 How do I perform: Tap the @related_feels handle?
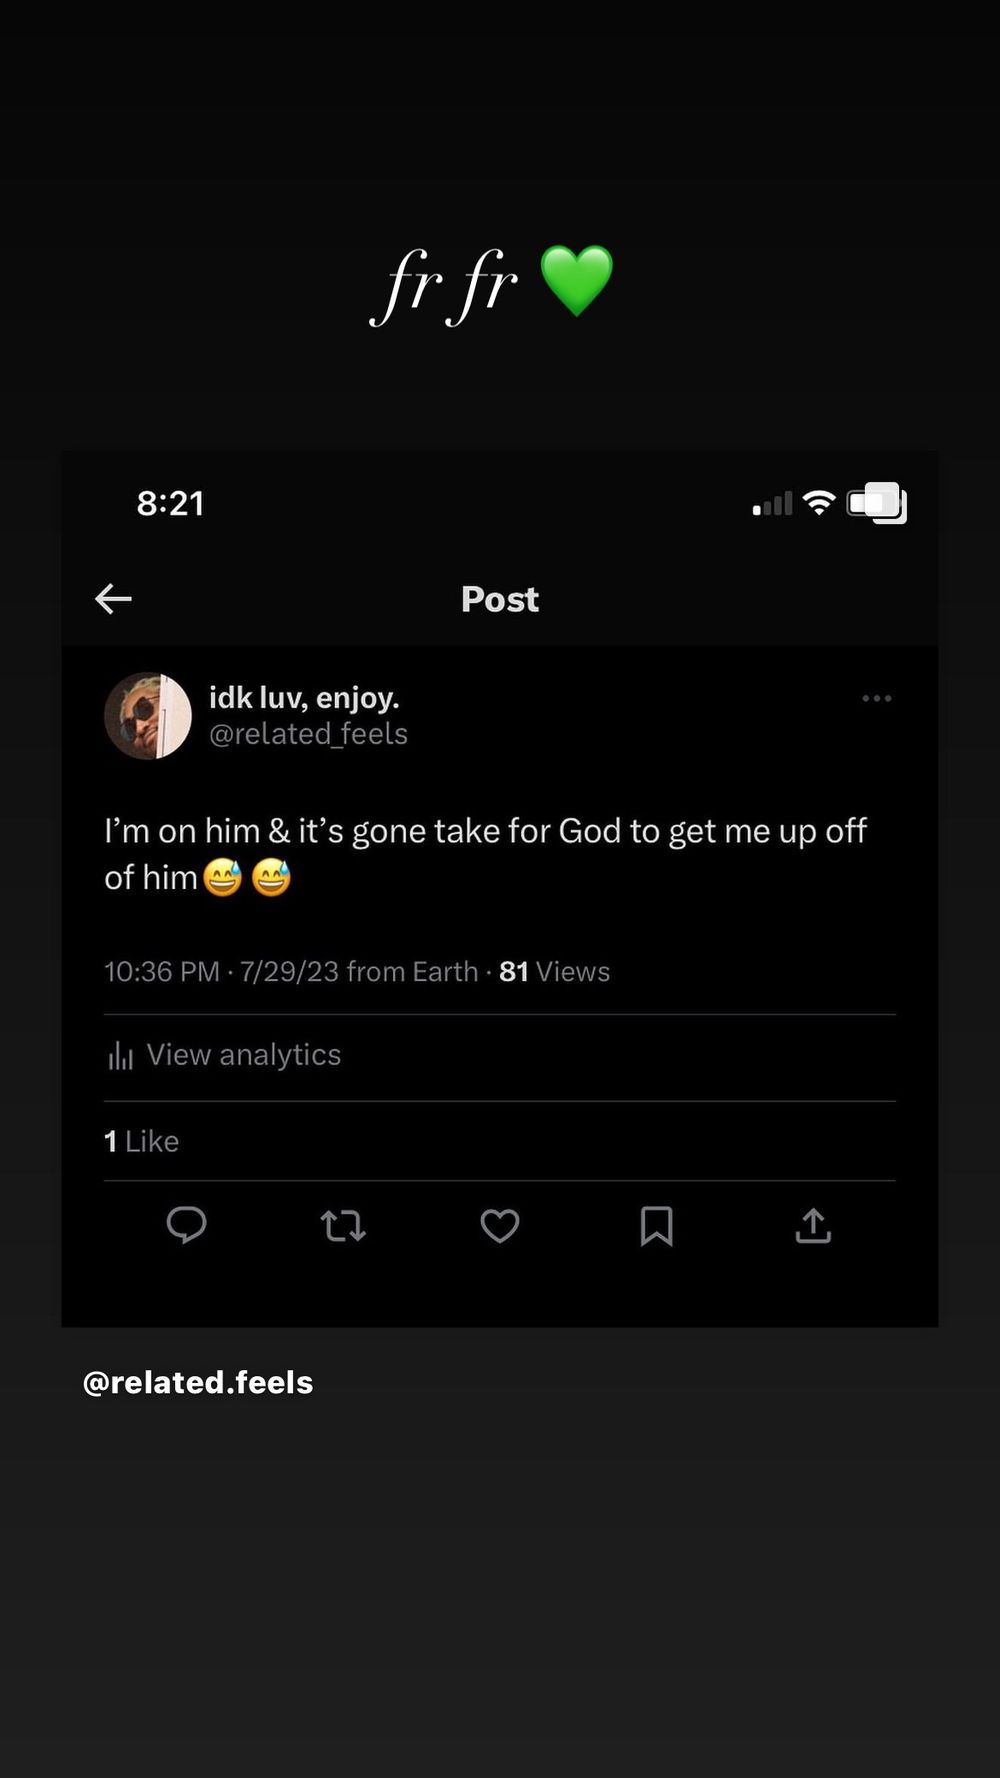coord(308,734)
